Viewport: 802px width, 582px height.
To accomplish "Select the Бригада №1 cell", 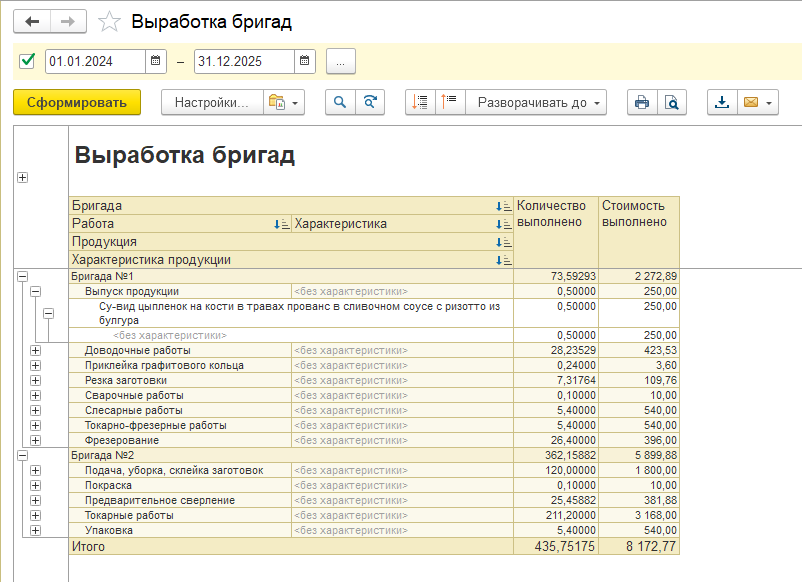I will (x=291, y=276).
